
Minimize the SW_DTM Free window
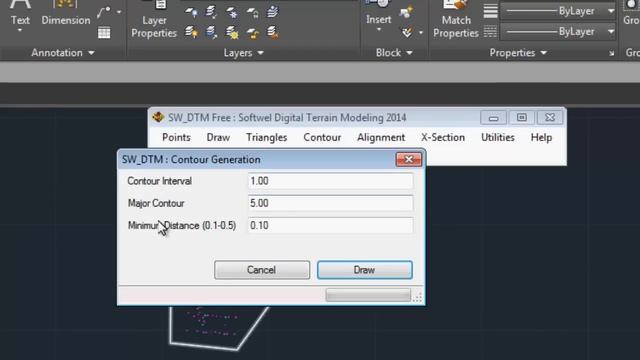(x=493, y=118)
